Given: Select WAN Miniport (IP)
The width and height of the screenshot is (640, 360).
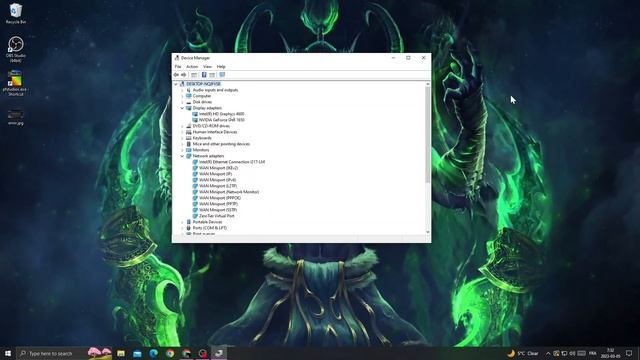Looking at the screenshot, I should (216, 174).
